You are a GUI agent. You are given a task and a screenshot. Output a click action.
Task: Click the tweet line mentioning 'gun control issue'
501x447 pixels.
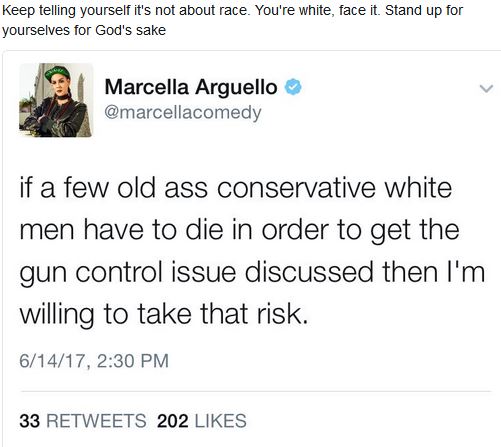tap(252, 273)
